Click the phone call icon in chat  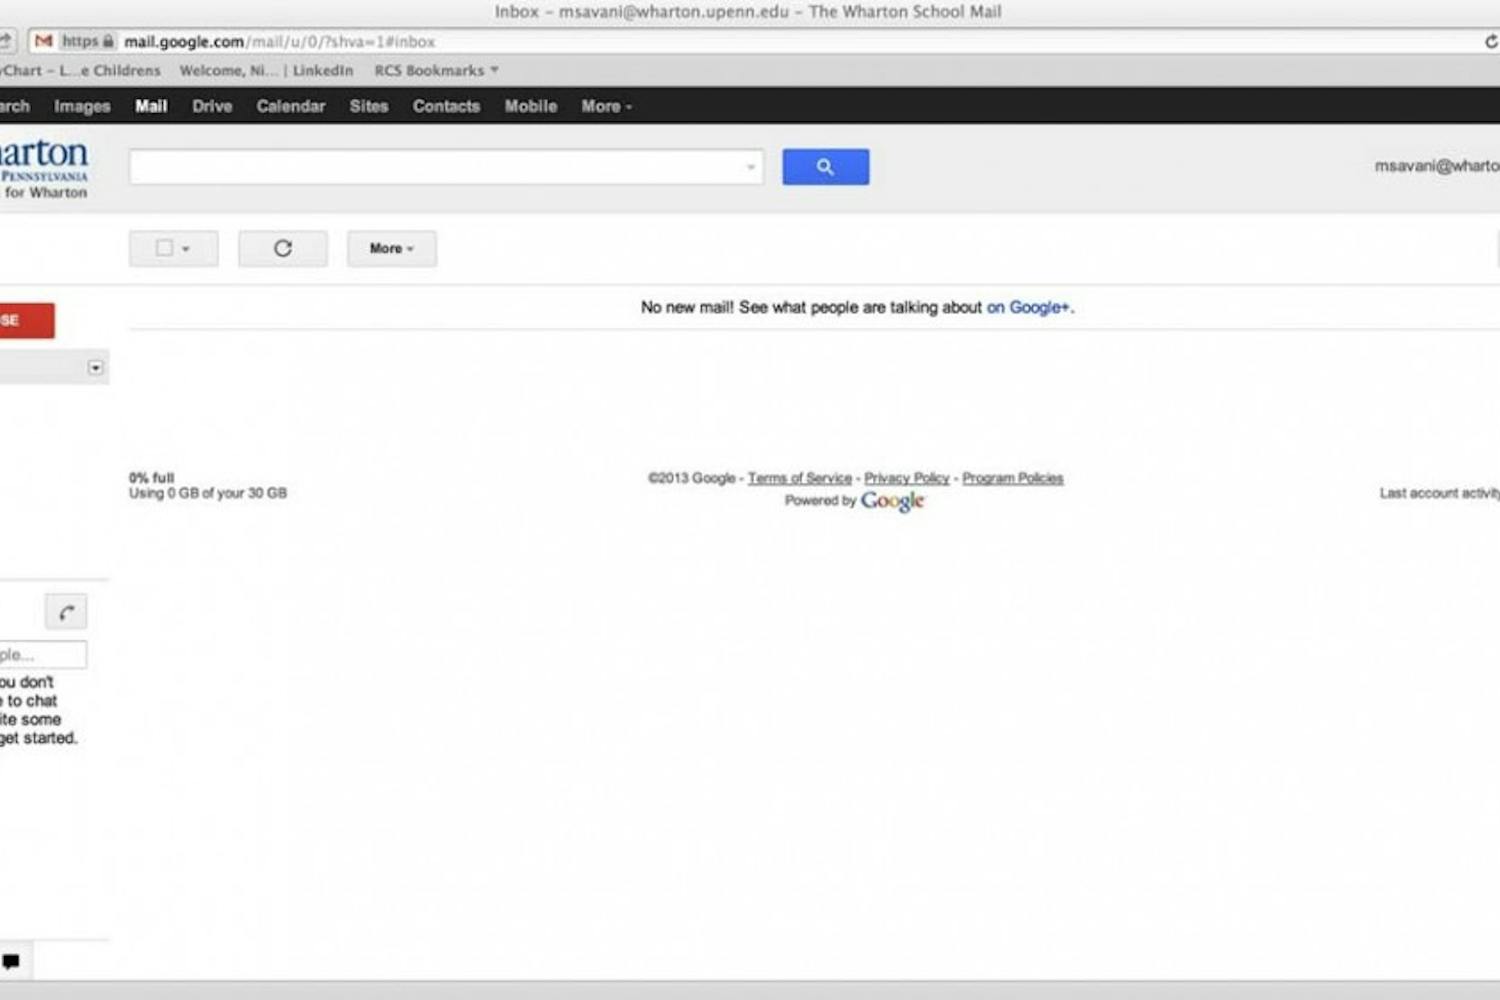(66, 612)
